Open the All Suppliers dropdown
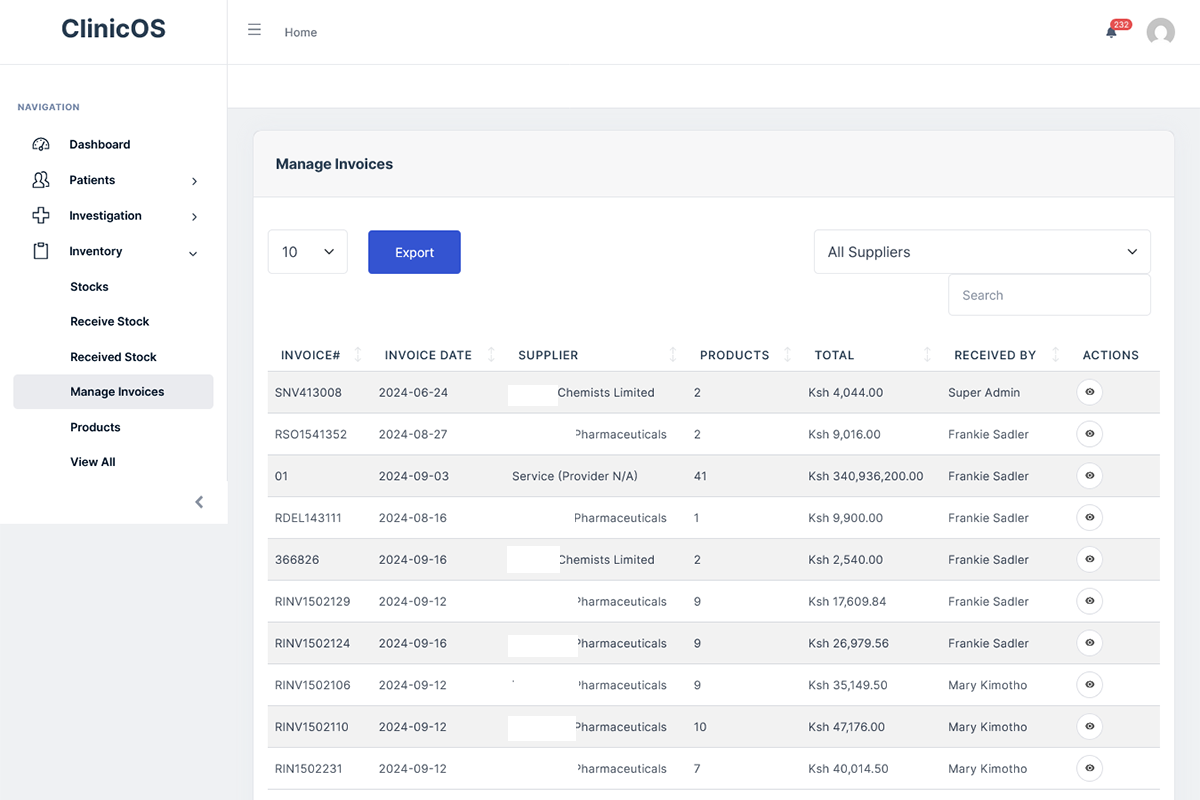 (981, 252)
